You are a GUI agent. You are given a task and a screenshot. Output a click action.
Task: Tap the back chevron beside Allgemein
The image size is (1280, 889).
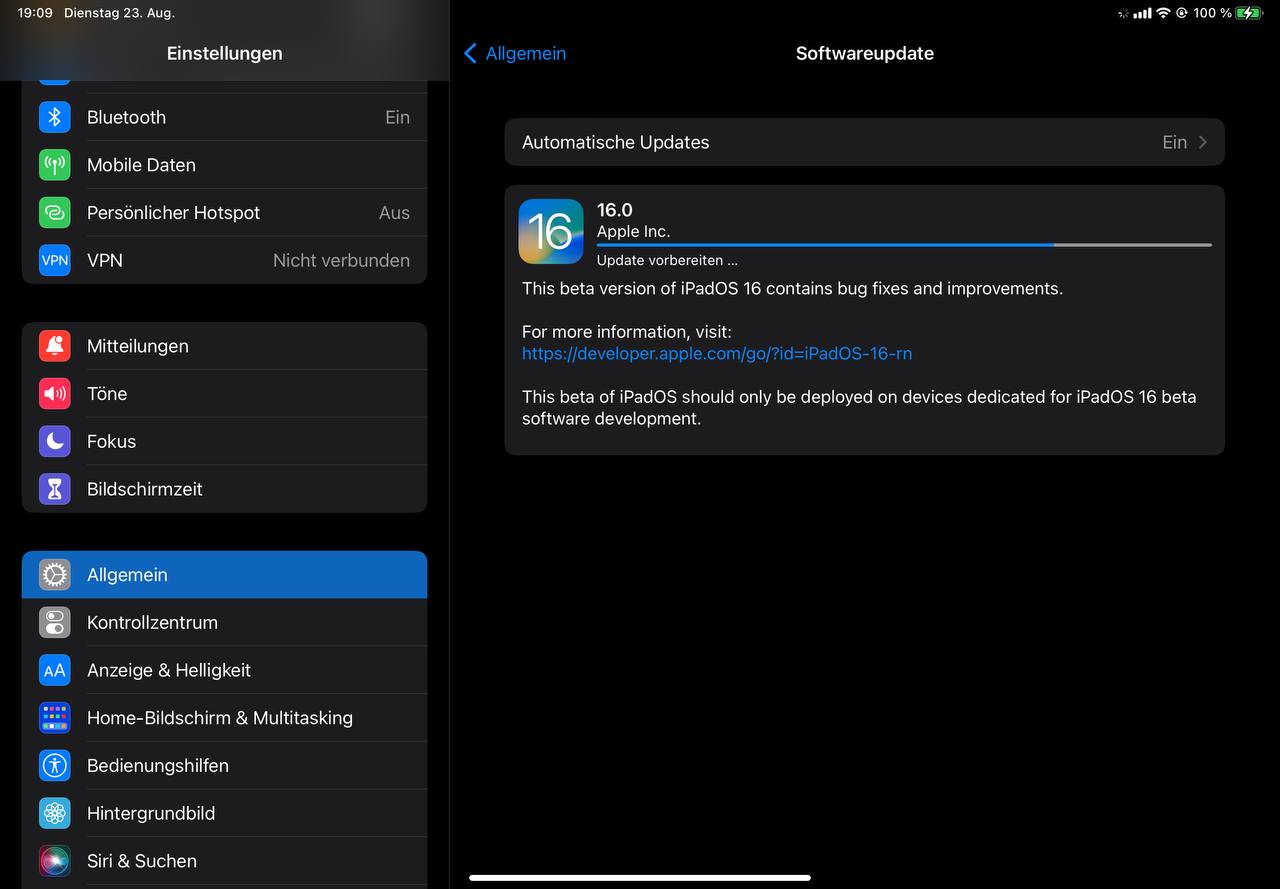pyautogui.click(x=470, y=53)
